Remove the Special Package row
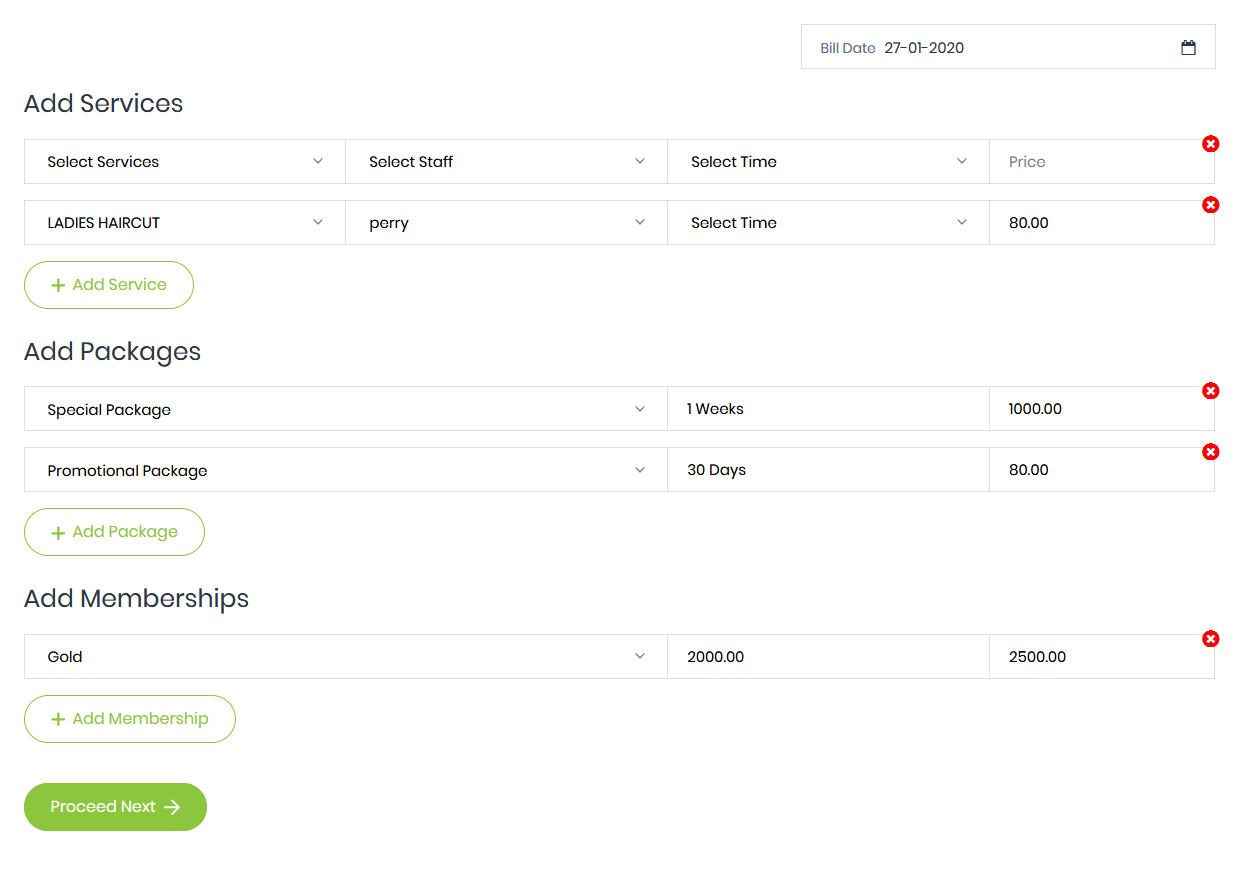1240x871 pixels. pyautogui.click(x=1210, y=391)
